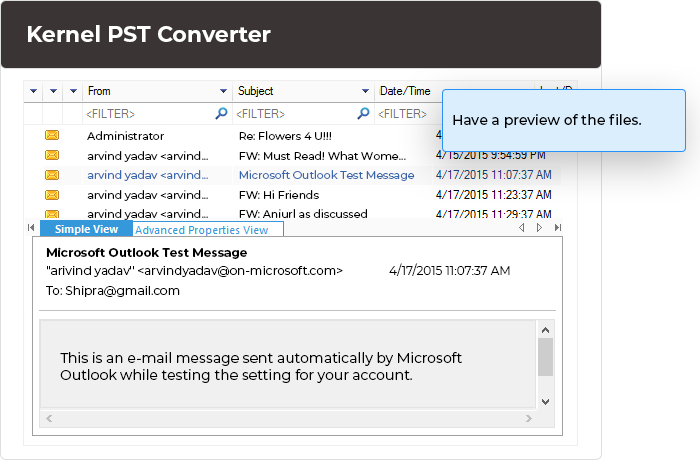
Task: Click the message body text in preview
Action: (x=261, y=366)
